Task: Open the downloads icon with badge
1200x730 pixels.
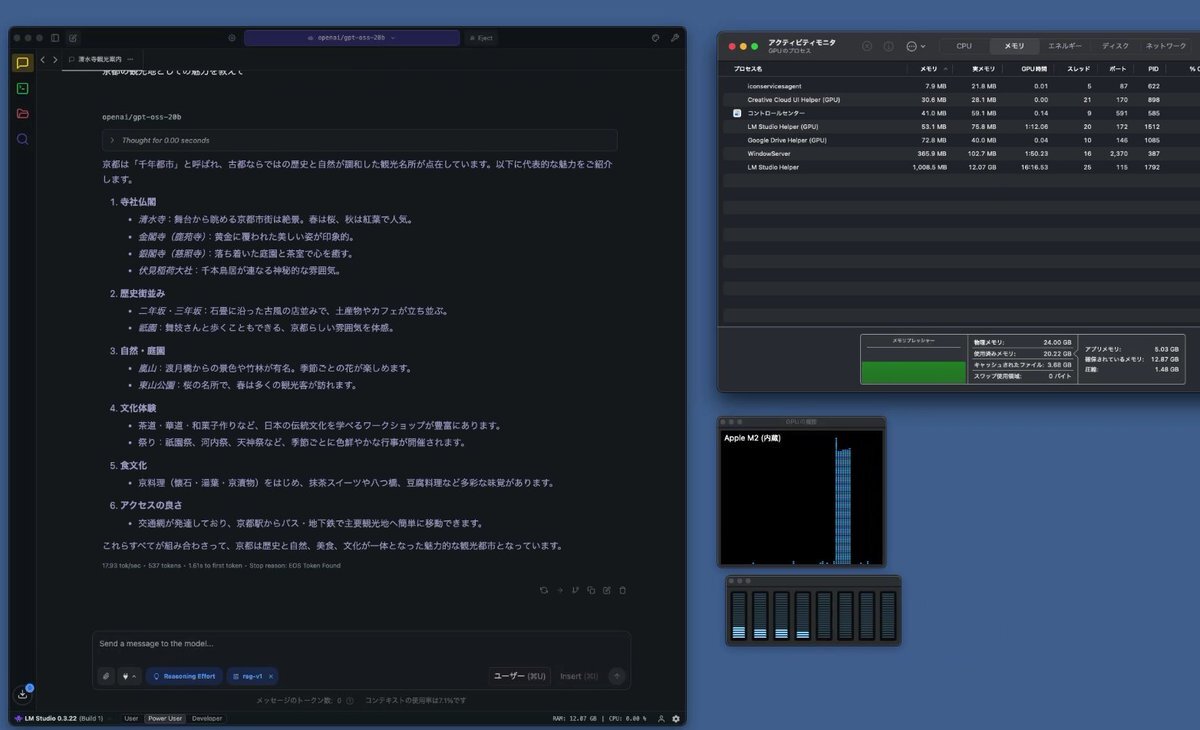Action: (x=23, y=694)
